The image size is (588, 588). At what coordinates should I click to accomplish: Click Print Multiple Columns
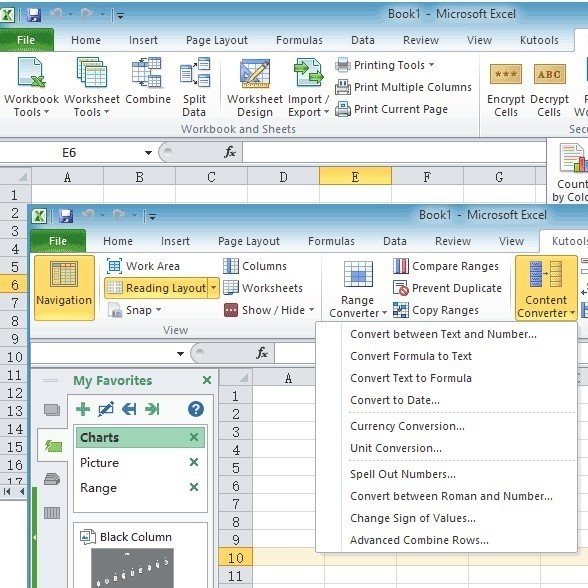coord(403,87)
